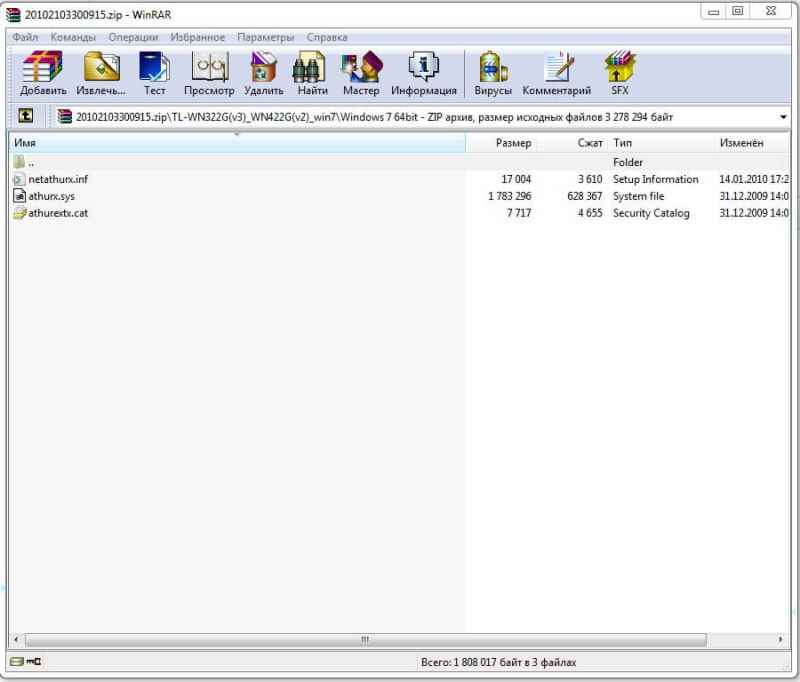Screen dimensions: 800x682
Task: Open the Команды menu
Action: point(73,37)
